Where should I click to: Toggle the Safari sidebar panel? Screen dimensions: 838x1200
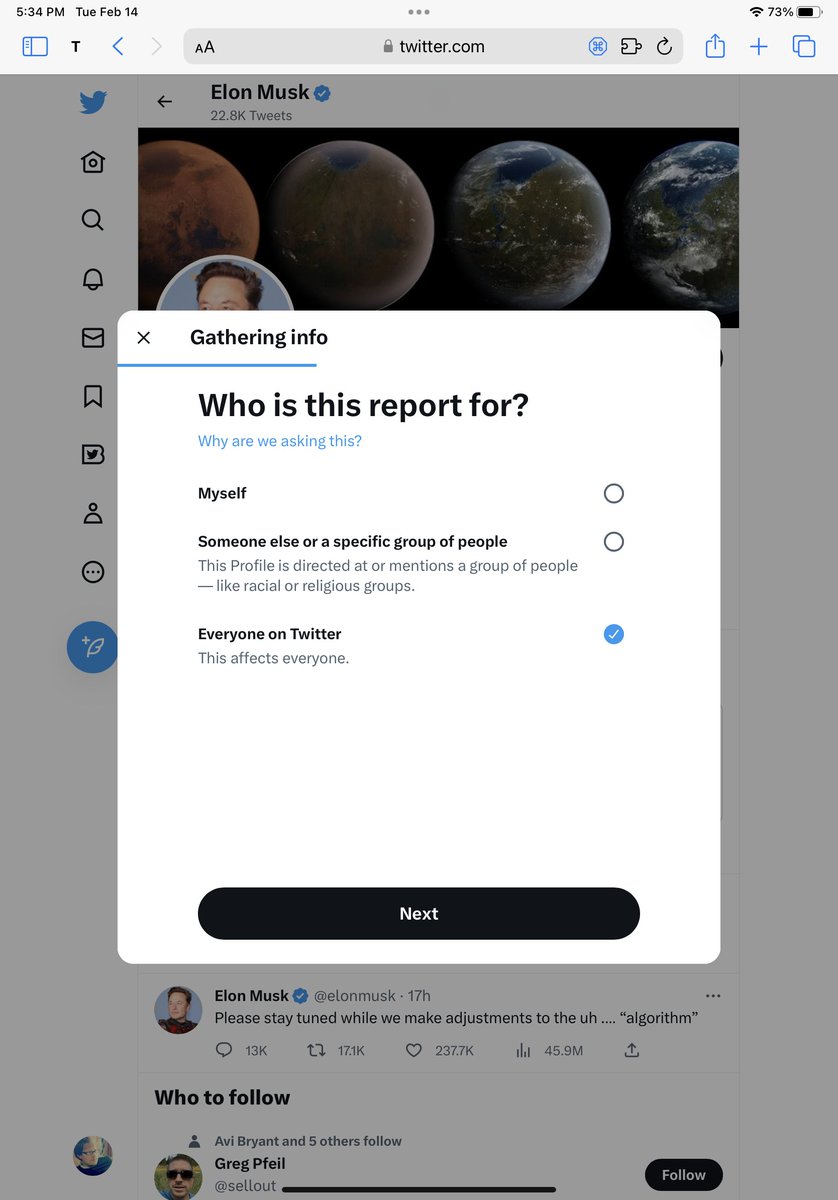click(x=35, y=46)
